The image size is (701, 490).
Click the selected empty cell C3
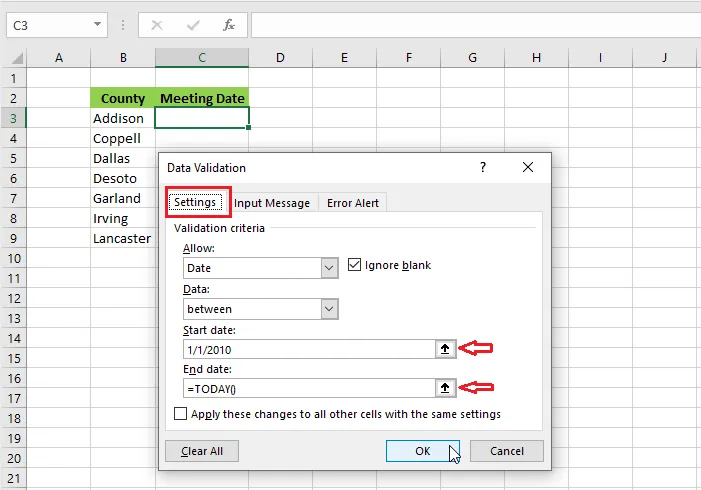(202, 118)
